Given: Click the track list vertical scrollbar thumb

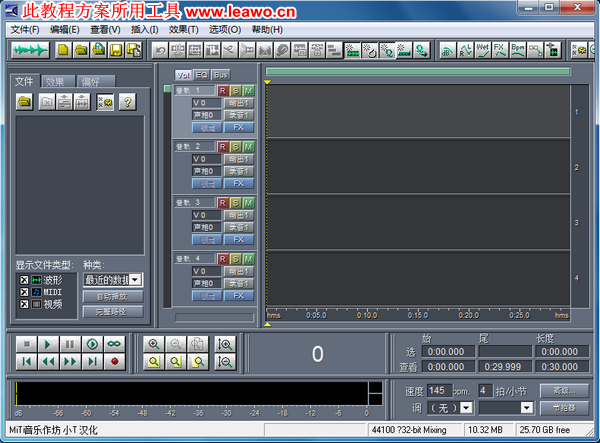Looking at the screenshot, I should tap(167, 89).
